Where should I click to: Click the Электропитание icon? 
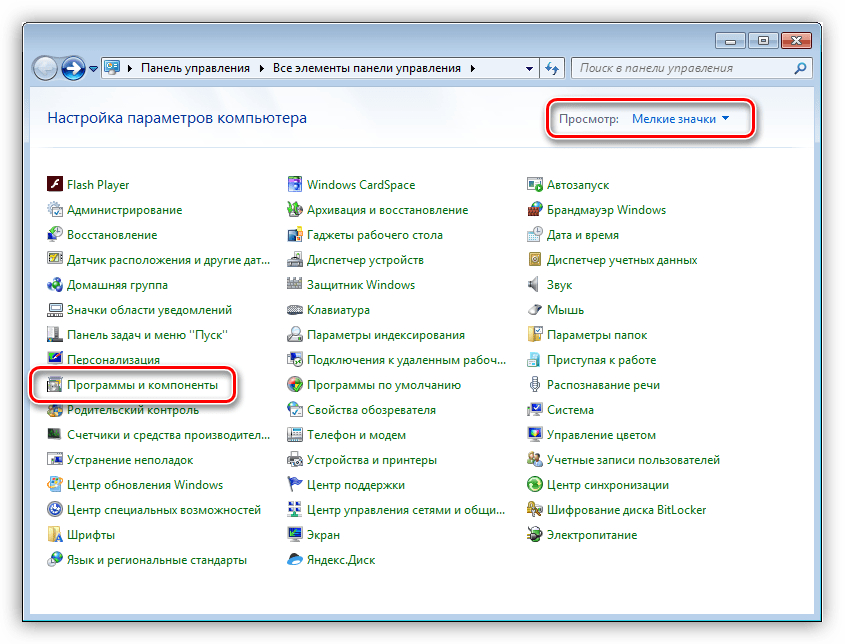point(535,535)
